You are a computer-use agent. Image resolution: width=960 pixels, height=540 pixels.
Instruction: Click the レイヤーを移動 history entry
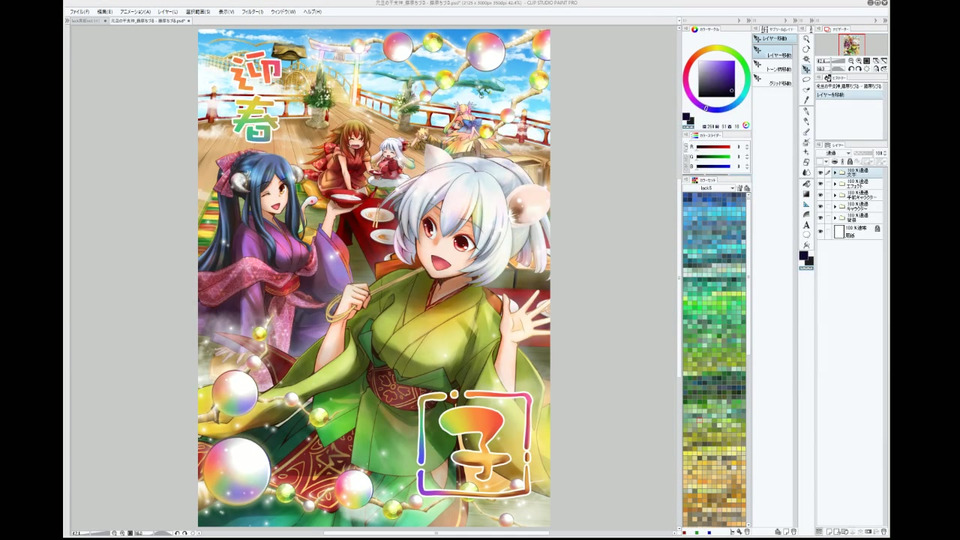(849, 95)
